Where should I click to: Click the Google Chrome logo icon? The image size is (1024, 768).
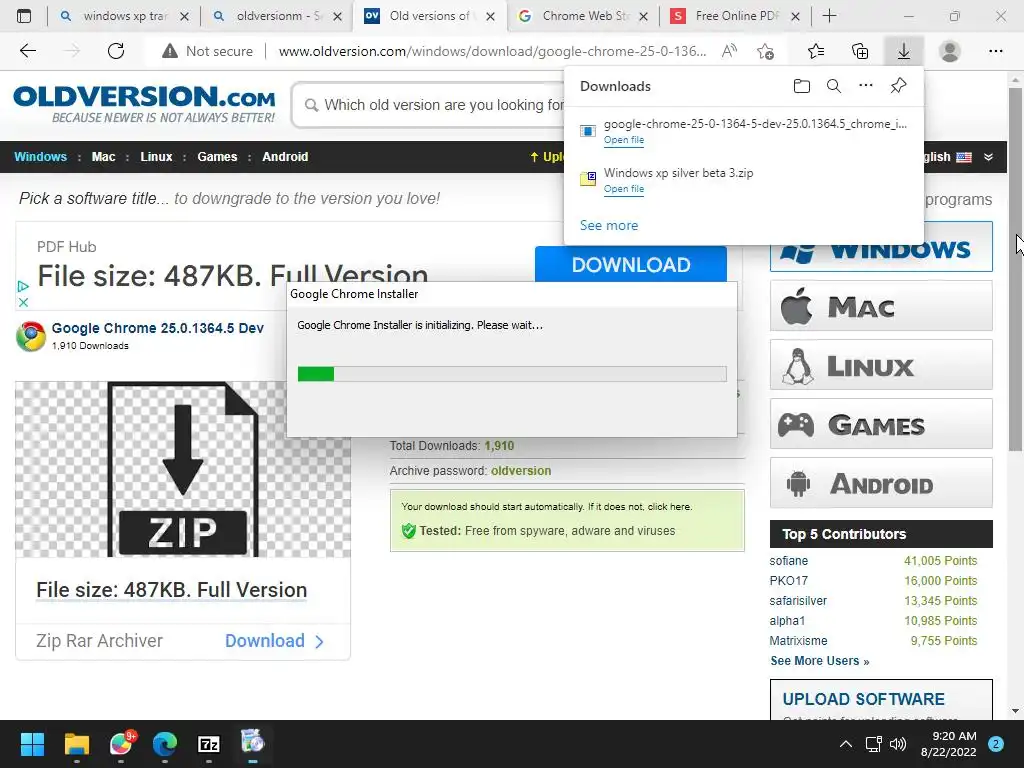click(x=31, y=336)
